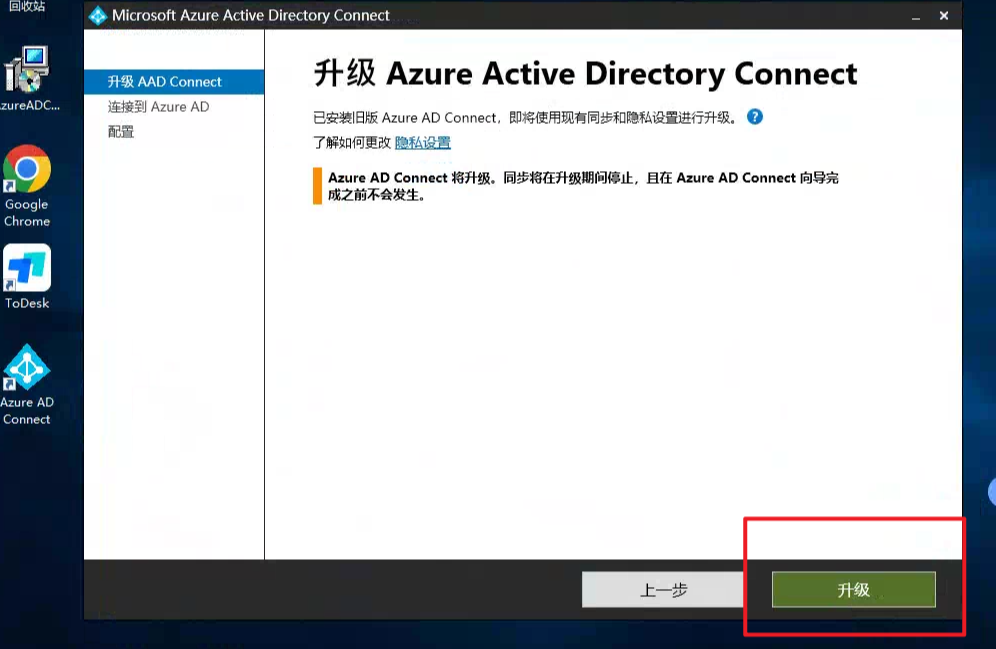This screenshot has width=996, height=649.
Task: Click the blue help question mark icon
Action: pos(755,116)
